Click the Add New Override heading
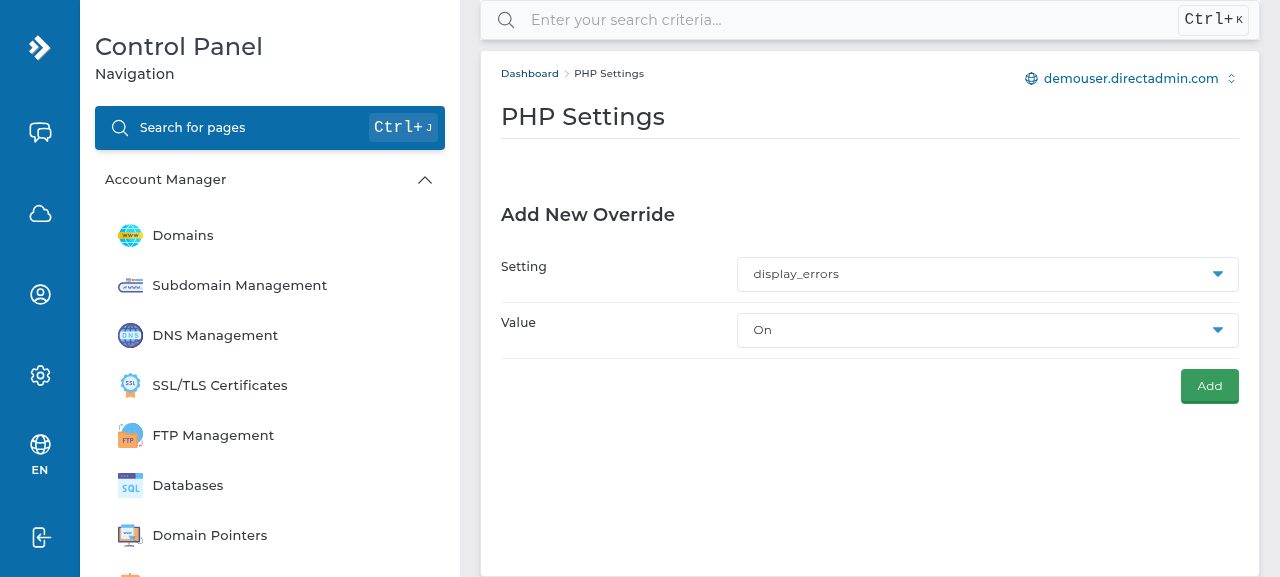The height and width of the screenshot is (577, 1280). [588, 214]
